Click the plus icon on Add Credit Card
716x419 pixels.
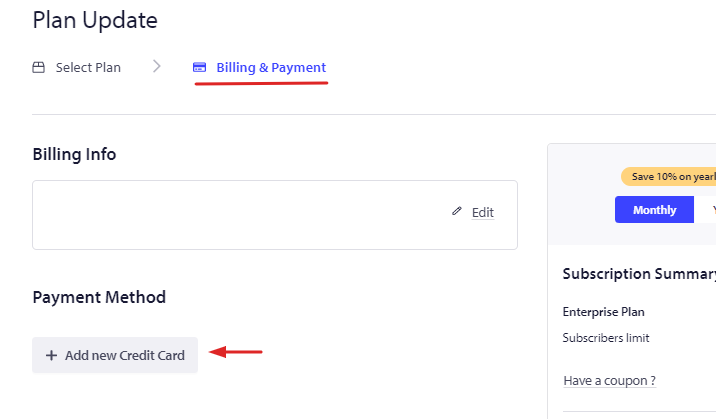pos(52,356)
